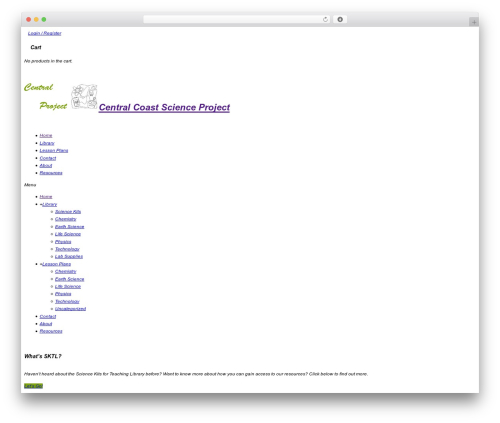Open the Central Coast Science Project title link
Viewport: 500px width, 423px height.
coord(164,107)
